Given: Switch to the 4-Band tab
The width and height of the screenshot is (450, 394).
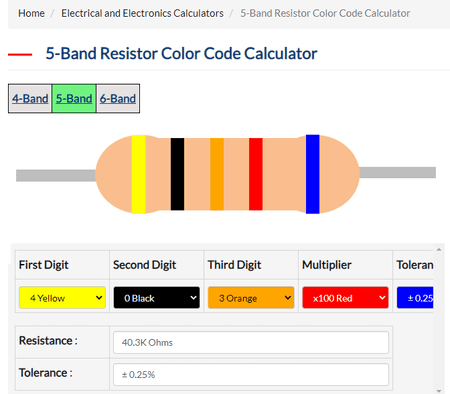Looking at the screenshot, I should tap(30, 99).
